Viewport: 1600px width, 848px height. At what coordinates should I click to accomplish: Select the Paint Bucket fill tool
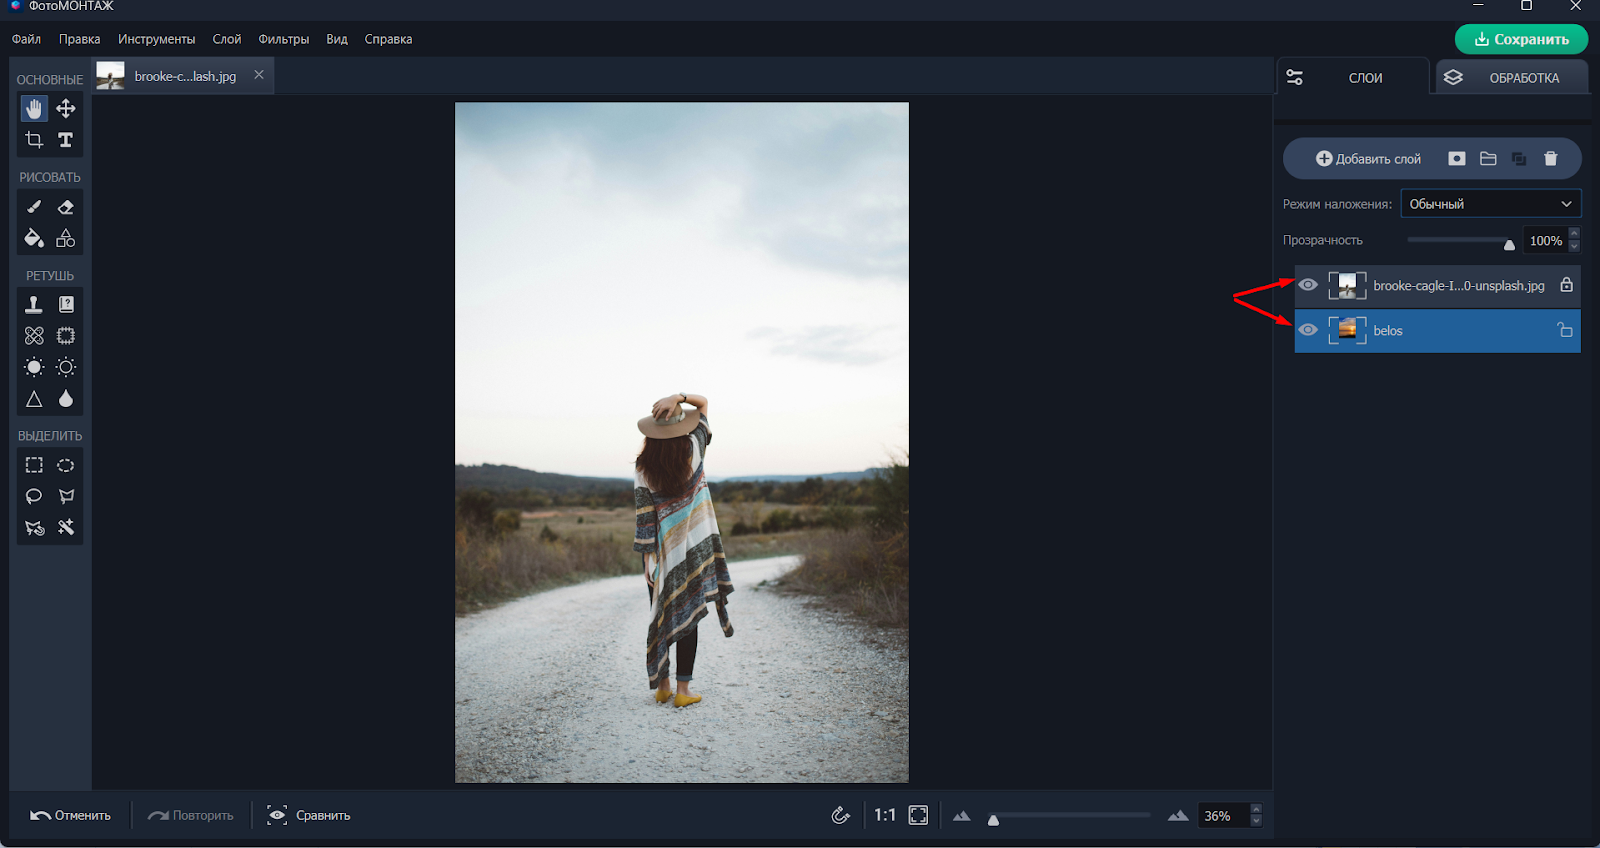pos(34,238)
